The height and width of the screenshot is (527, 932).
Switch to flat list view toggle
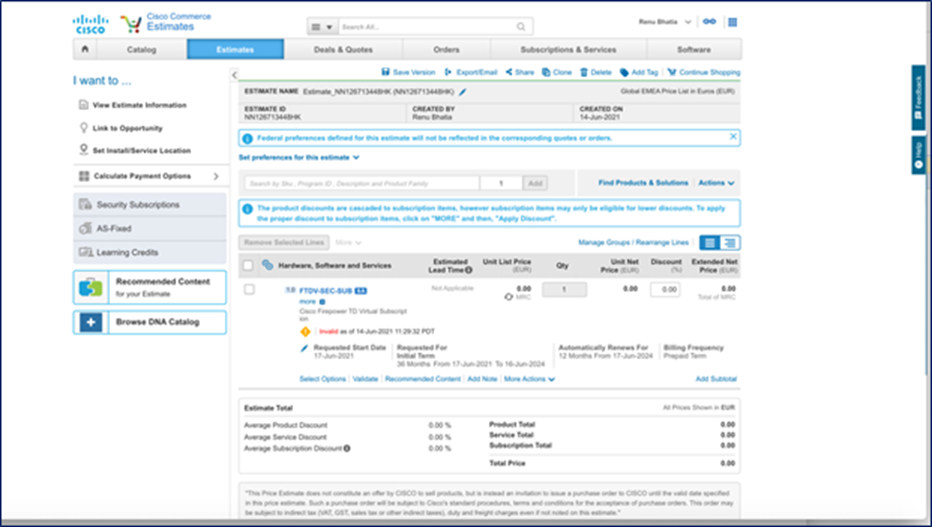(x=709, y=242)
